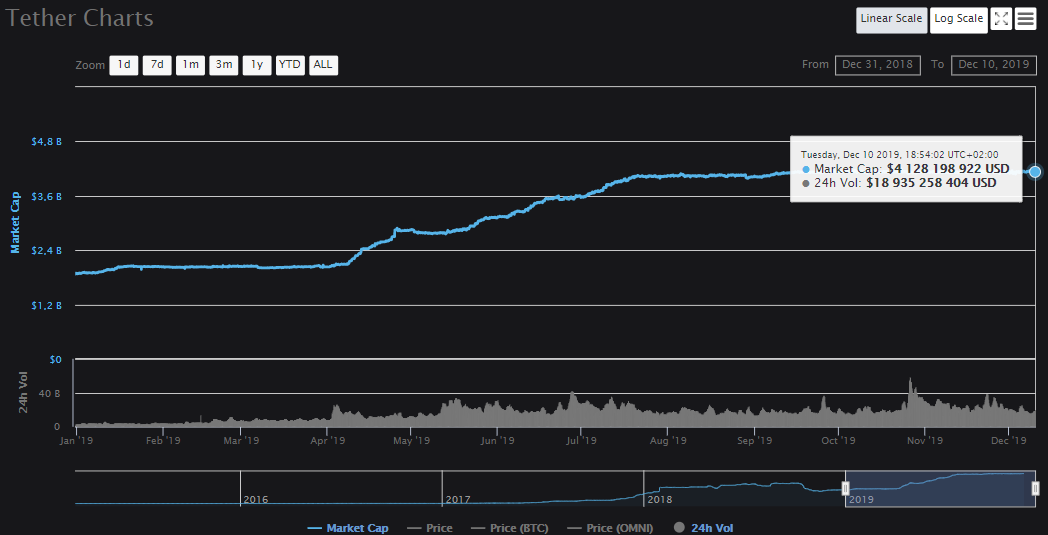Edit the To date field
This screenshot has height=535, width=1048.
994,65
